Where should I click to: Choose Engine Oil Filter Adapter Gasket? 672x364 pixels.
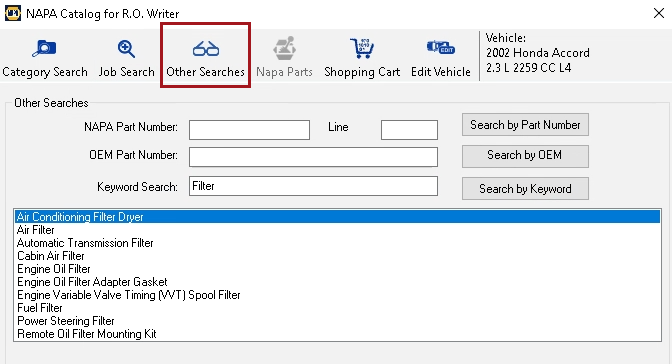click(x=337, y=282)
